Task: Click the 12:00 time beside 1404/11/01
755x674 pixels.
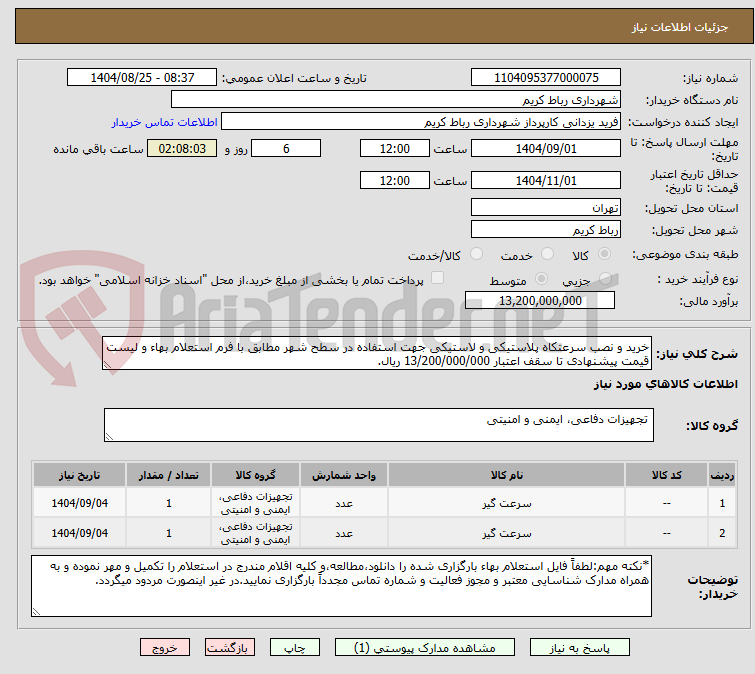Action: coord(394,181)
